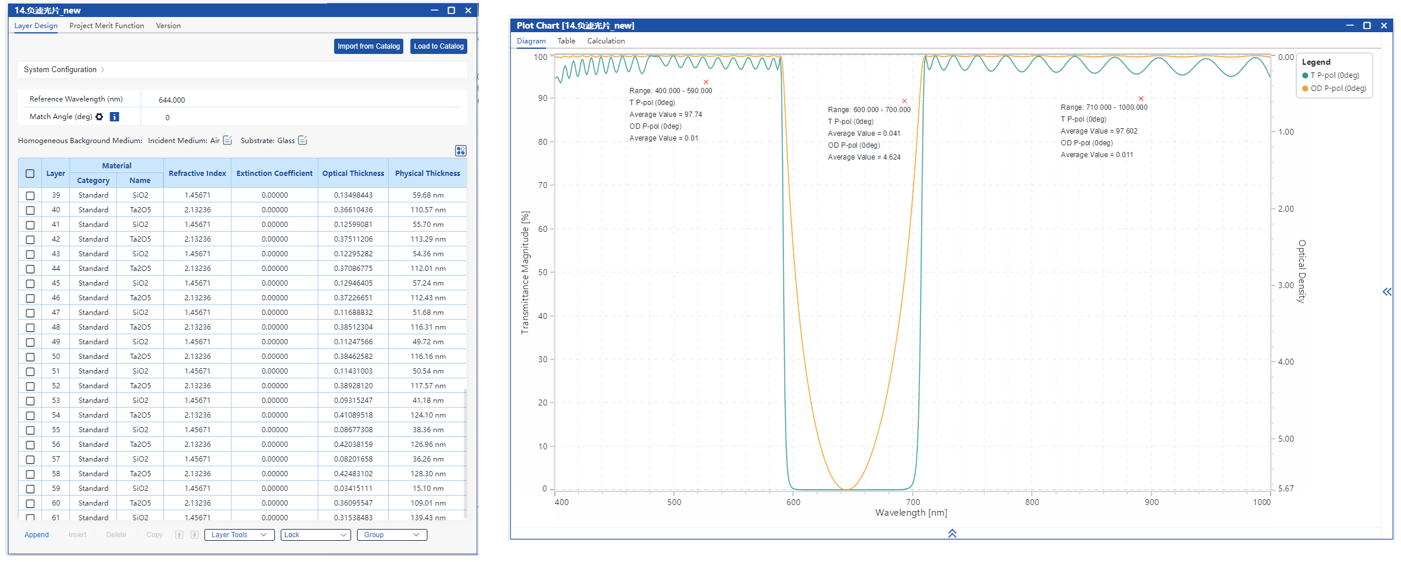This screenshot has width=1401, height=562.
Task: Click the move layer up arrow icon
Action: pyautogui.click(x=179, y=535)
